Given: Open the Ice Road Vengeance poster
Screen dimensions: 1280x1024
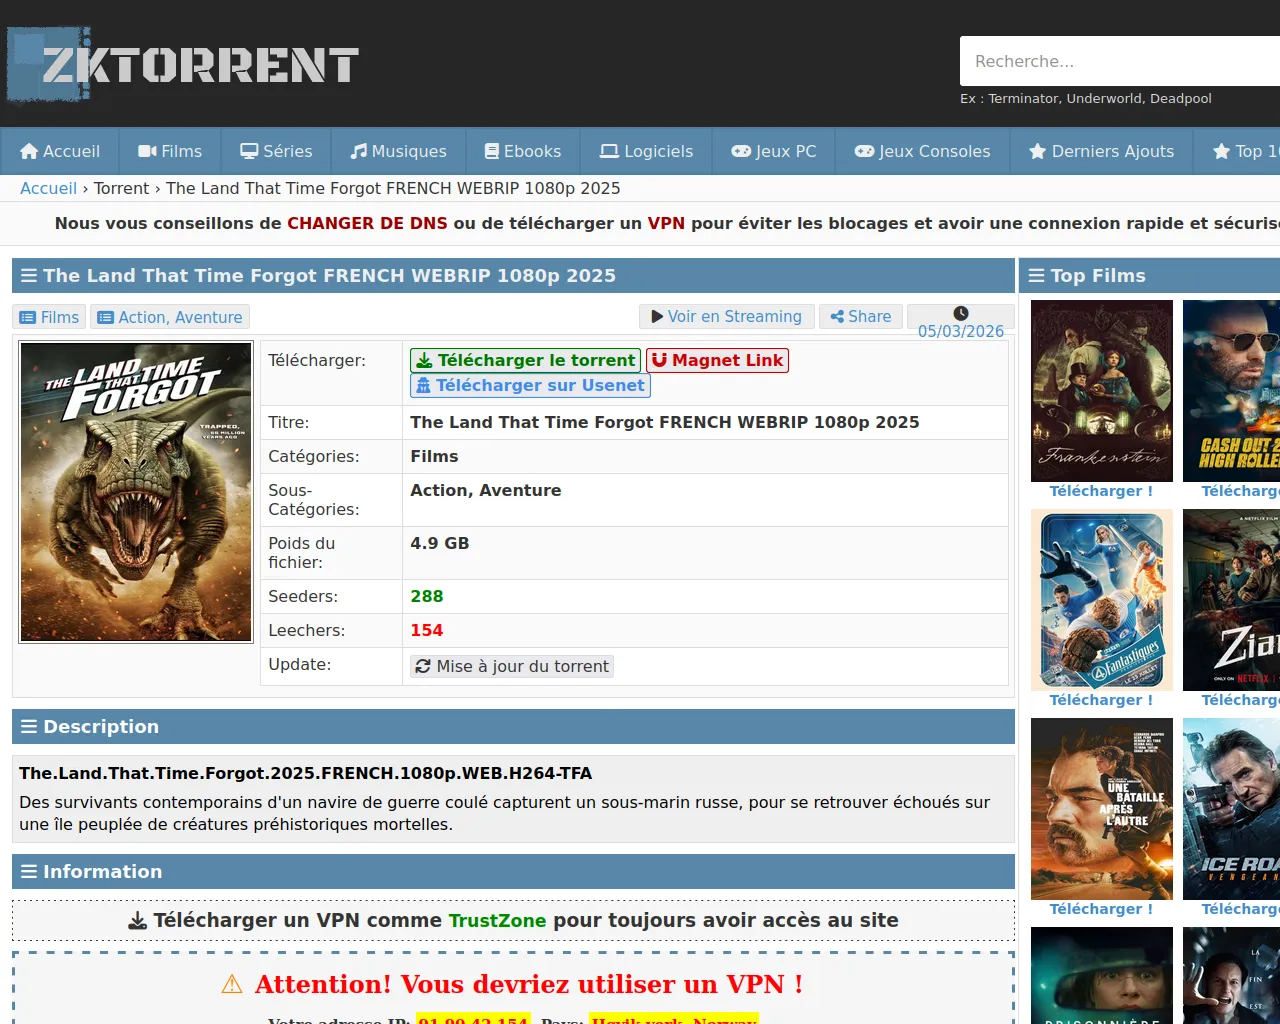Looking at the screenshot, I should click(1231, 809).
